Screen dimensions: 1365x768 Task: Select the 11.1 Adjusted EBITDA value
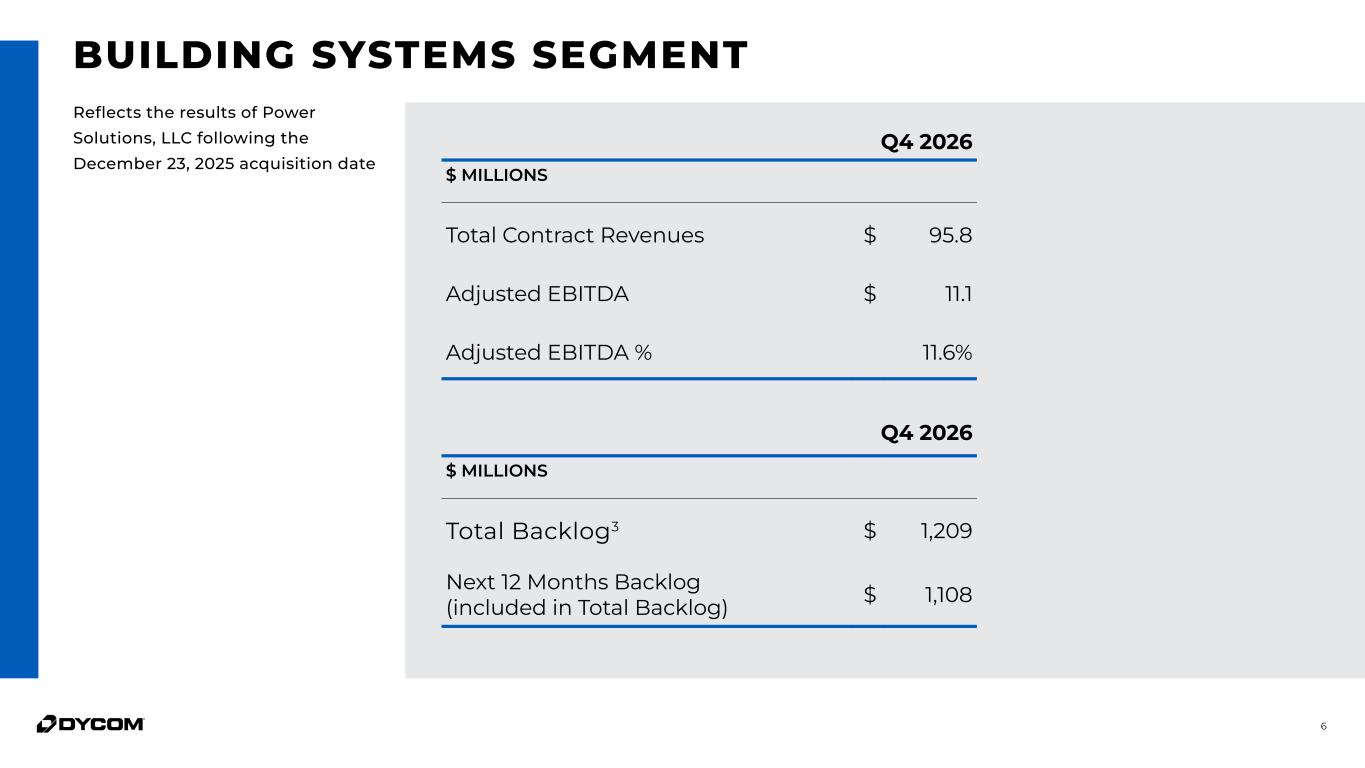pyautogui.click(x=958, y=294)
